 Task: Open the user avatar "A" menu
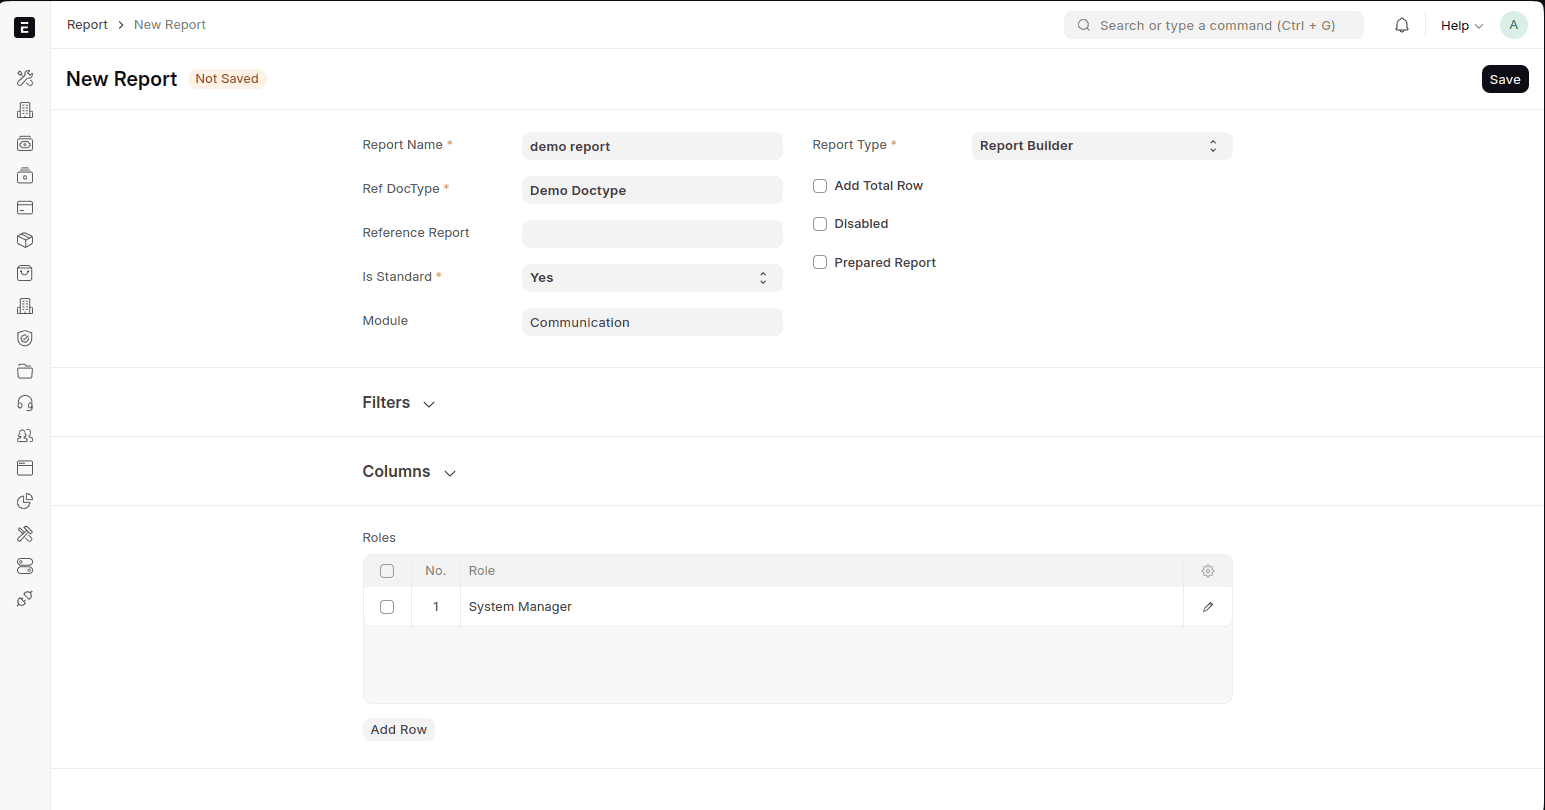pyautogui.click(x=1514, y=26)
